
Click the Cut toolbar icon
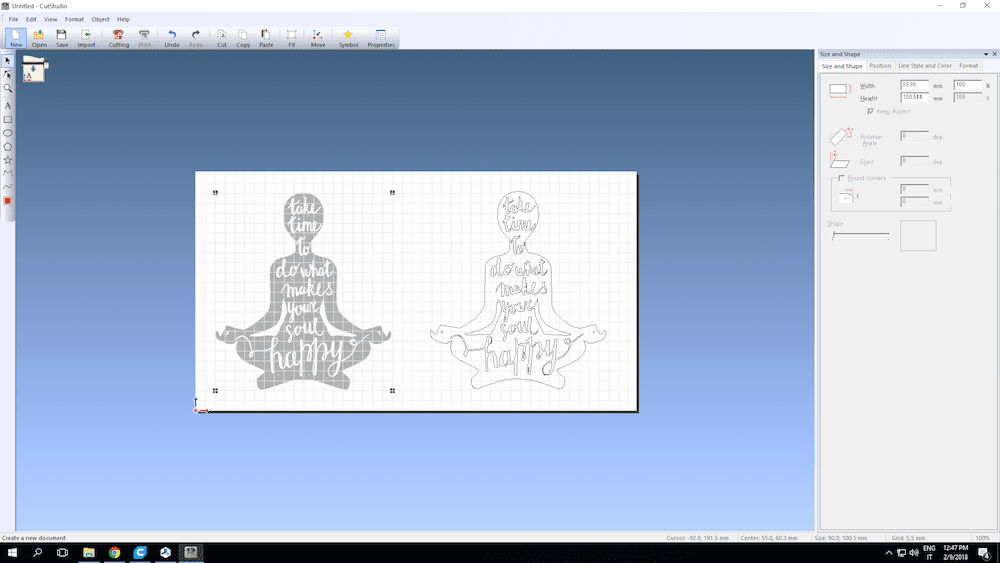click(221, 38)
